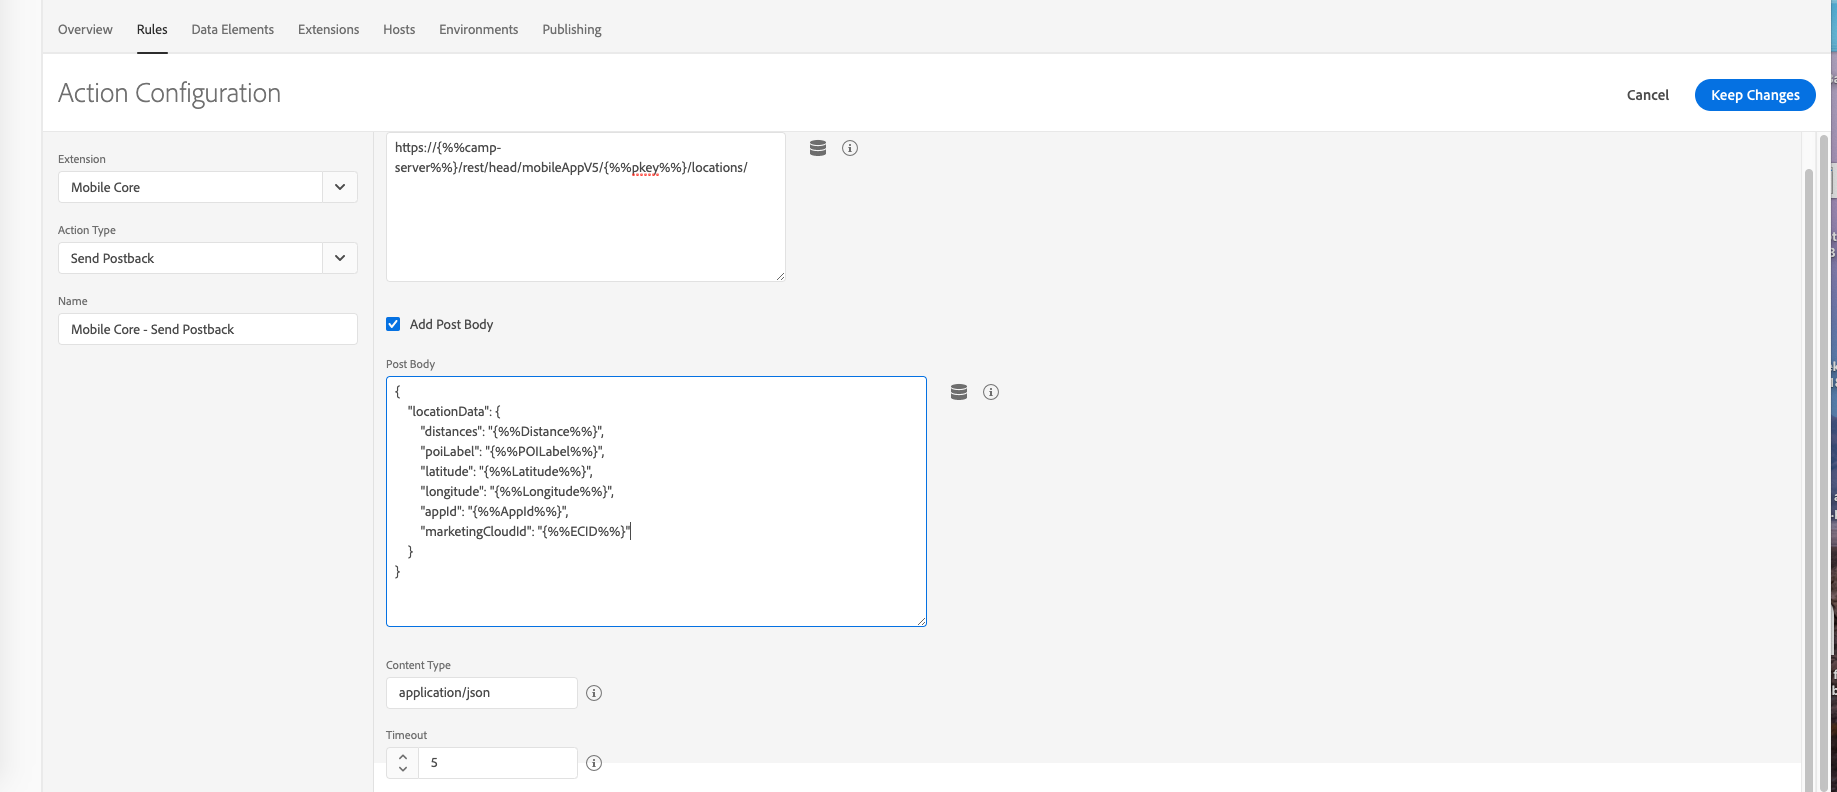Click Content Type info icon
This screenshot has height=792, width=1837.
(x=594, y=693)
